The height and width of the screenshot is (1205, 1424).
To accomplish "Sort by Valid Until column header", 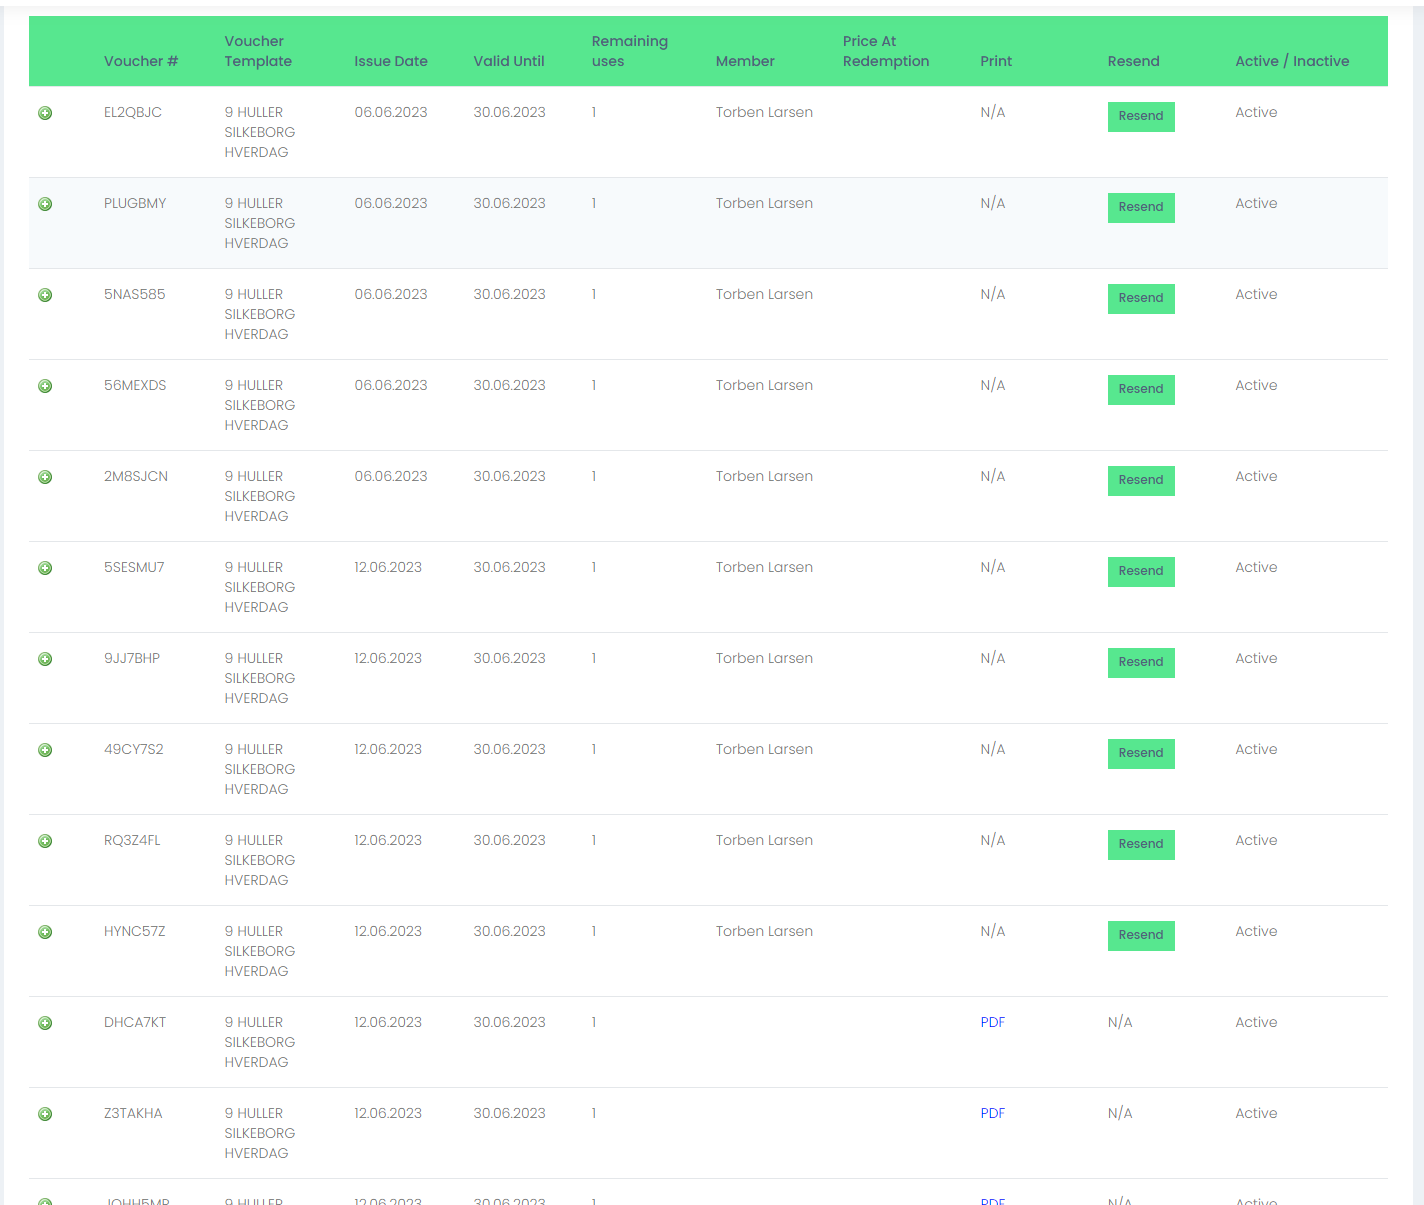I will tap(509, 61).
